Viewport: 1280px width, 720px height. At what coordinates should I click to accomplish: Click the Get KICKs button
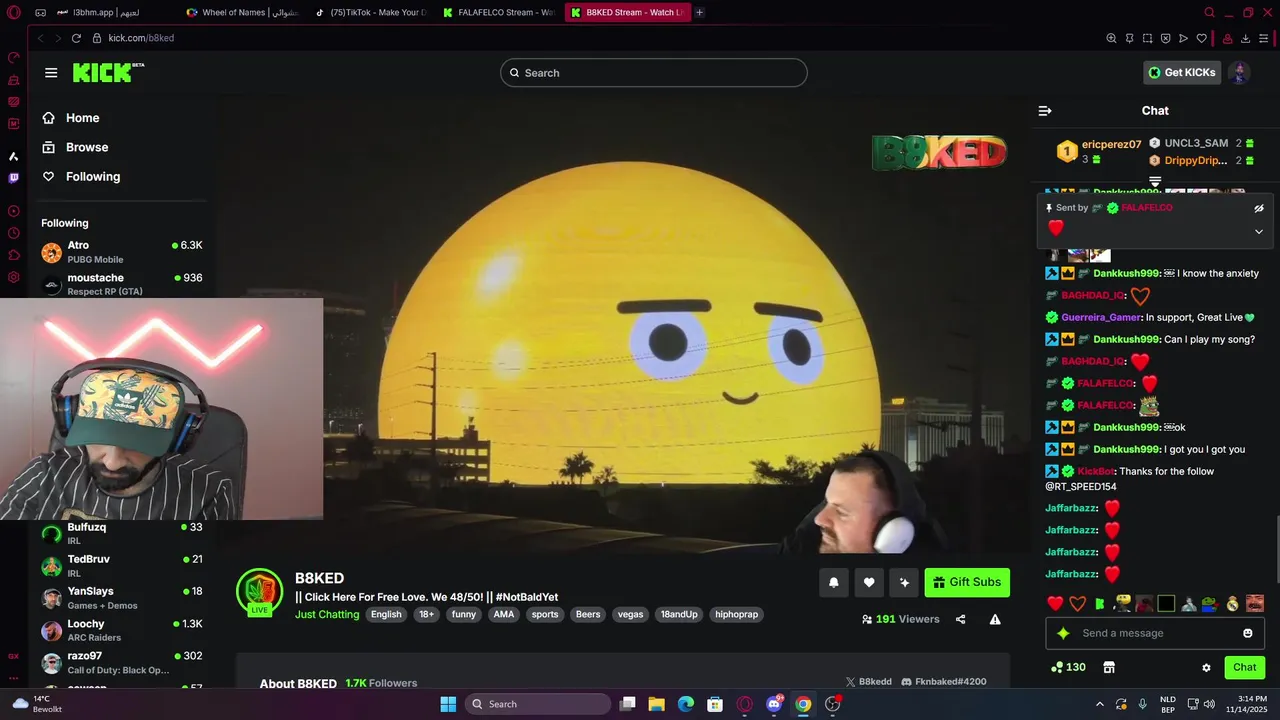pos(1182,72)
